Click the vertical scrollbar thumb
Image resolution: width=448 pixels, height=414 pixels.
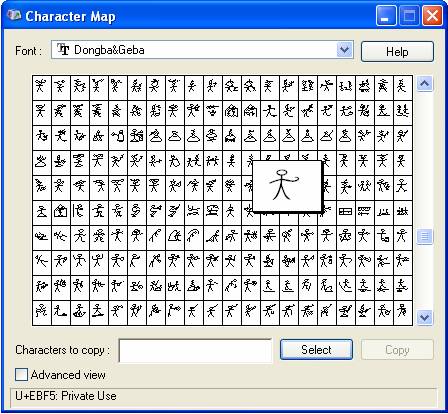click(x=424, y=236)
